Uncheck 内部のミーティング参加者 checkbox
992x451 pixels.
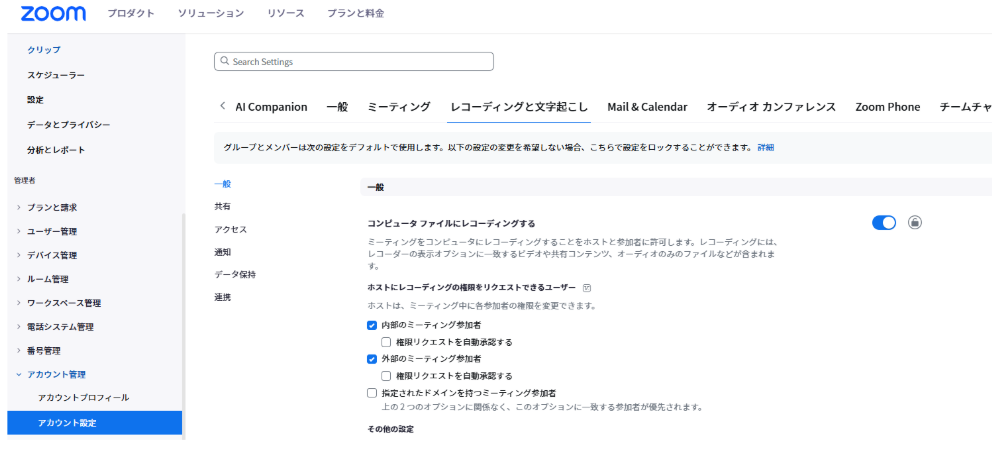coord(372,325)
